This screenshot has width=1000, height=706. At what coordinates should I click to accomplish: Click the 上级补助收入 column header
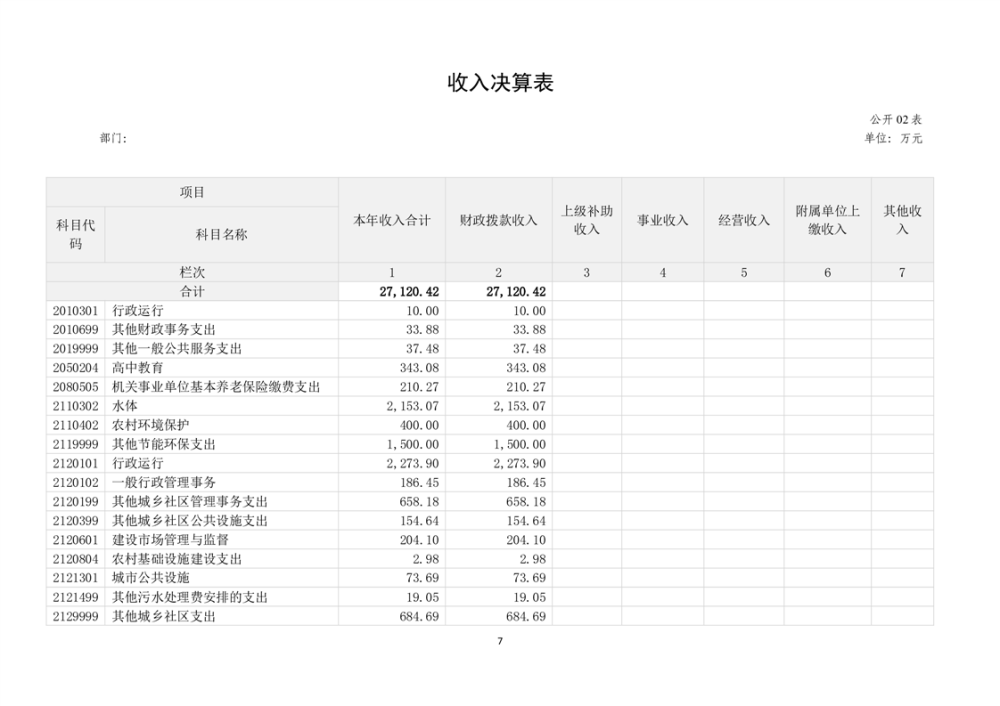pos(586,220)
